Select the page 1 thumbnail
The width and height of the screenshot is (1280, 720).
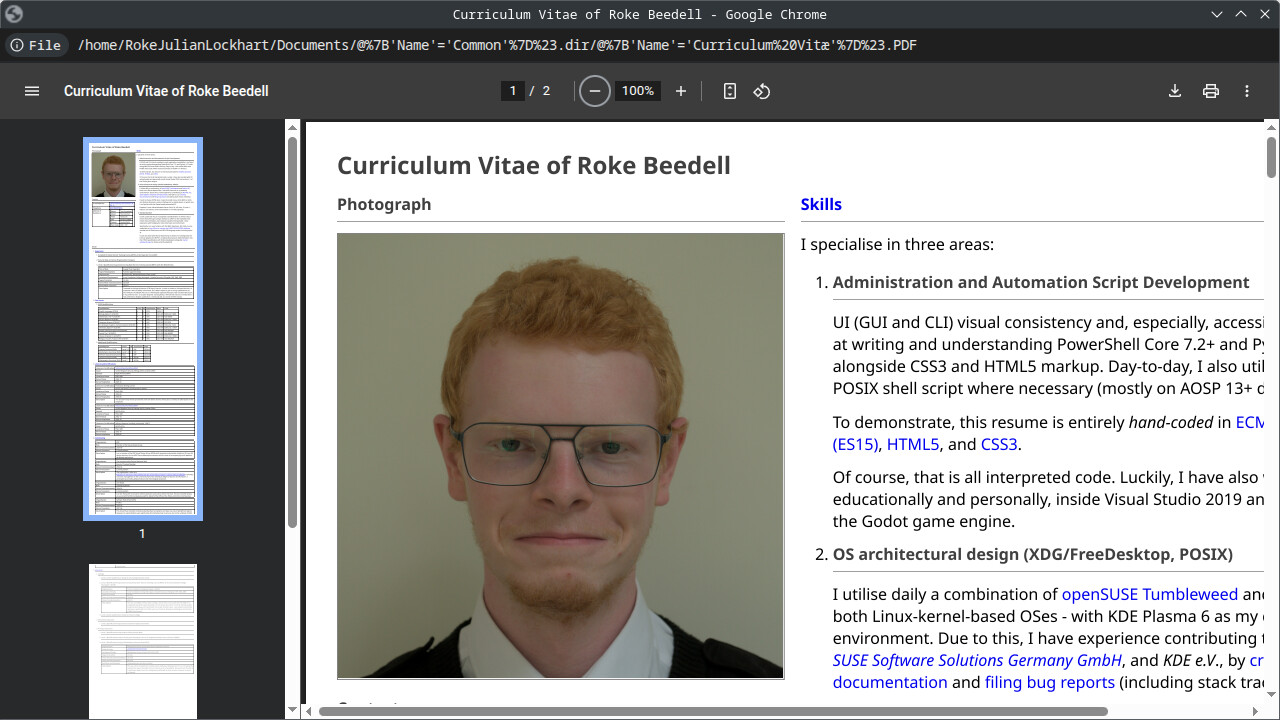coord(143,329)
